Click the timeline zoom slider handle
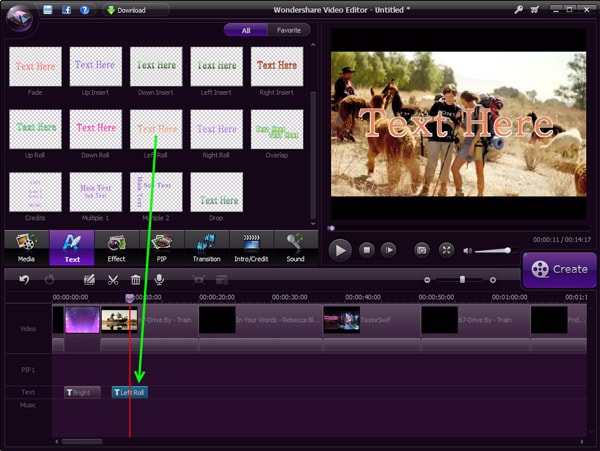Viewport: 600px width, 451px height. pyautogui.click(x=462, y=280)
